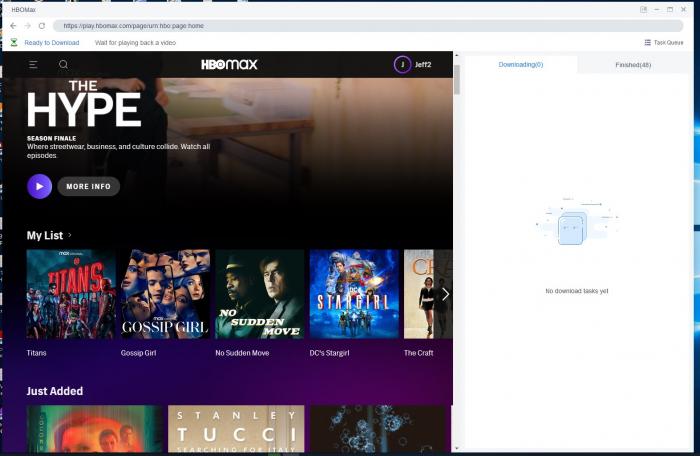Switch to the Downloading(0) tab
The width and height of the screenshot is (700, 456).
click(521, 65)
